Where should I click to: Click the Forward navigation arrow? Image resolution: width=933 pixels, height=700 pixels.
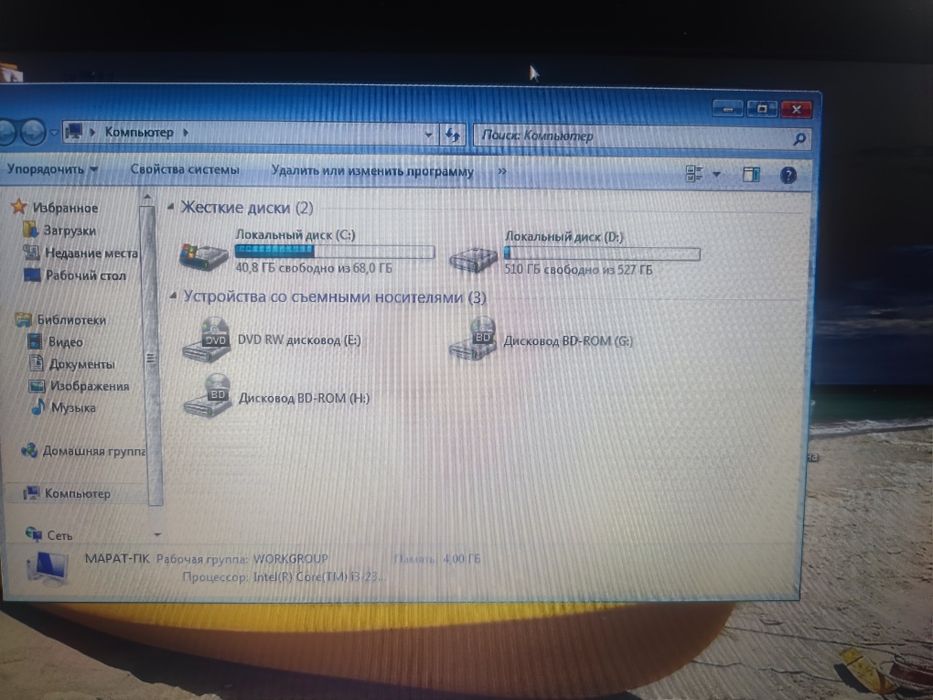(x=33, y=132)
